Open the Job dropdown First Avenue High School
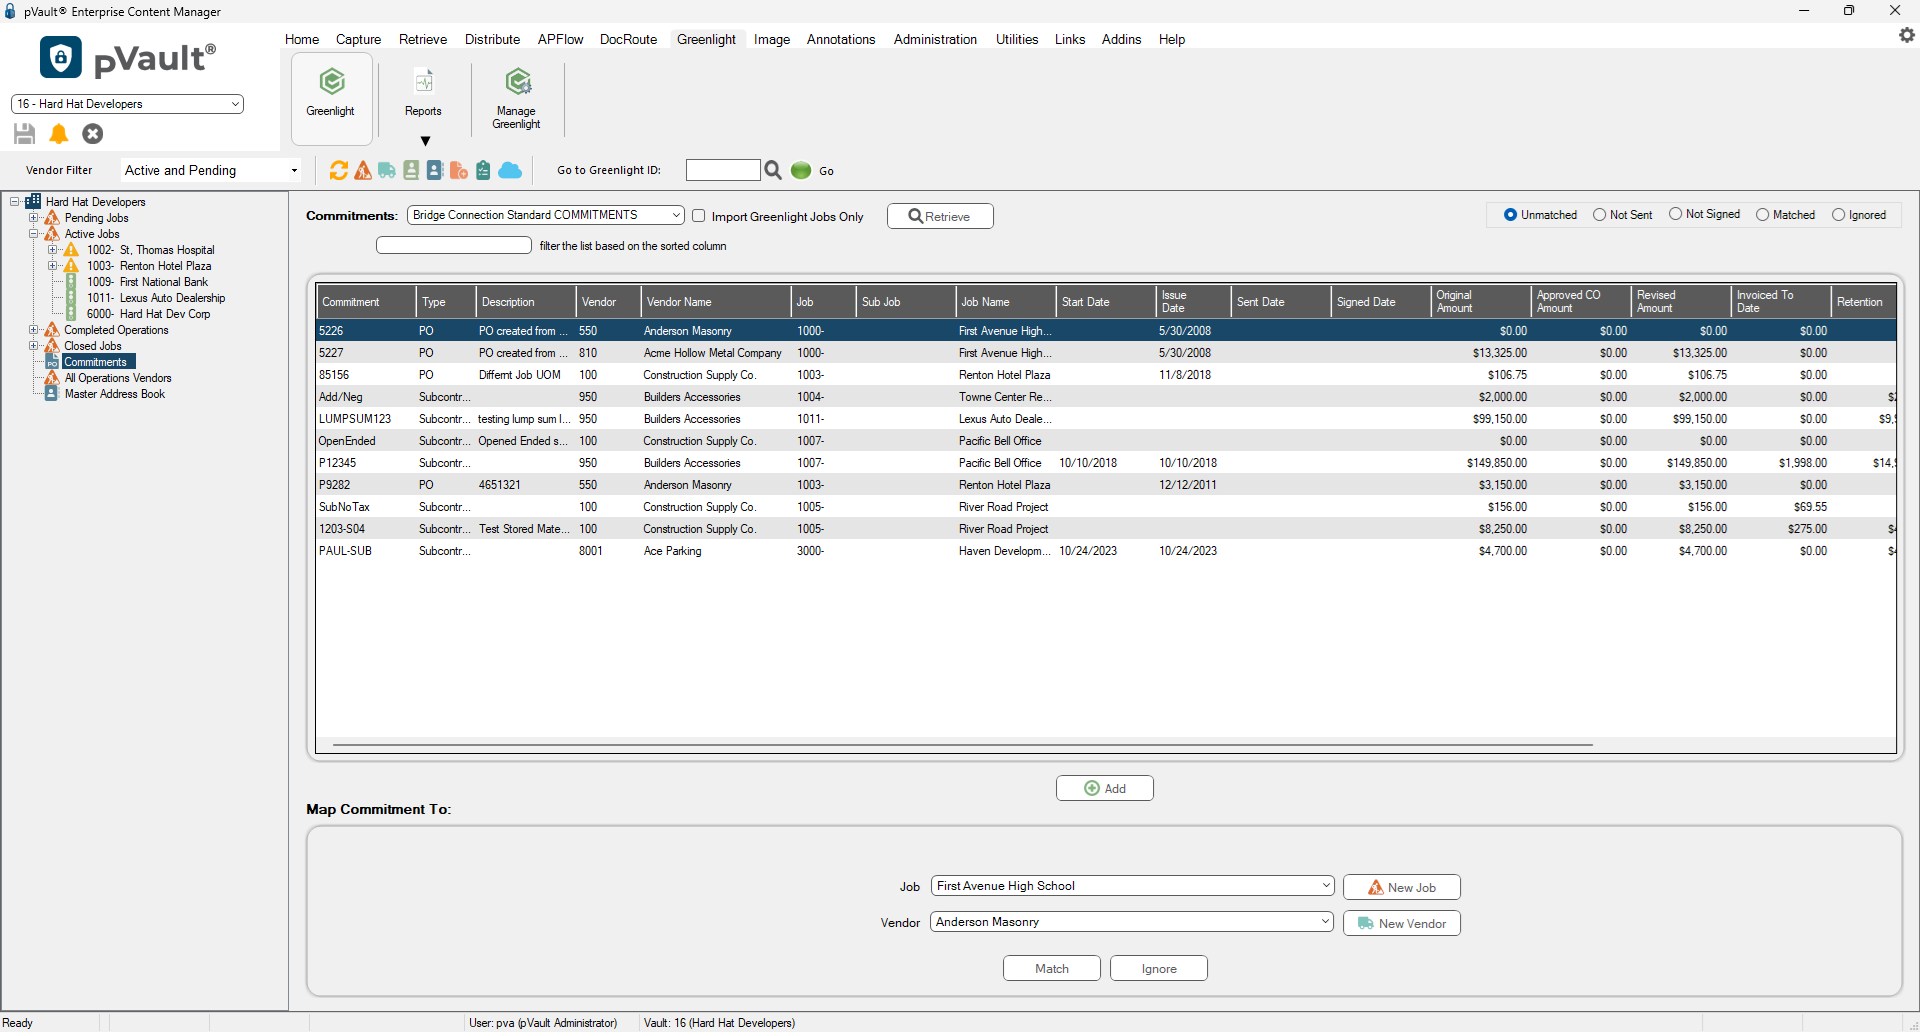This screenshot has width=1920, height=1032. point(1133,886)
